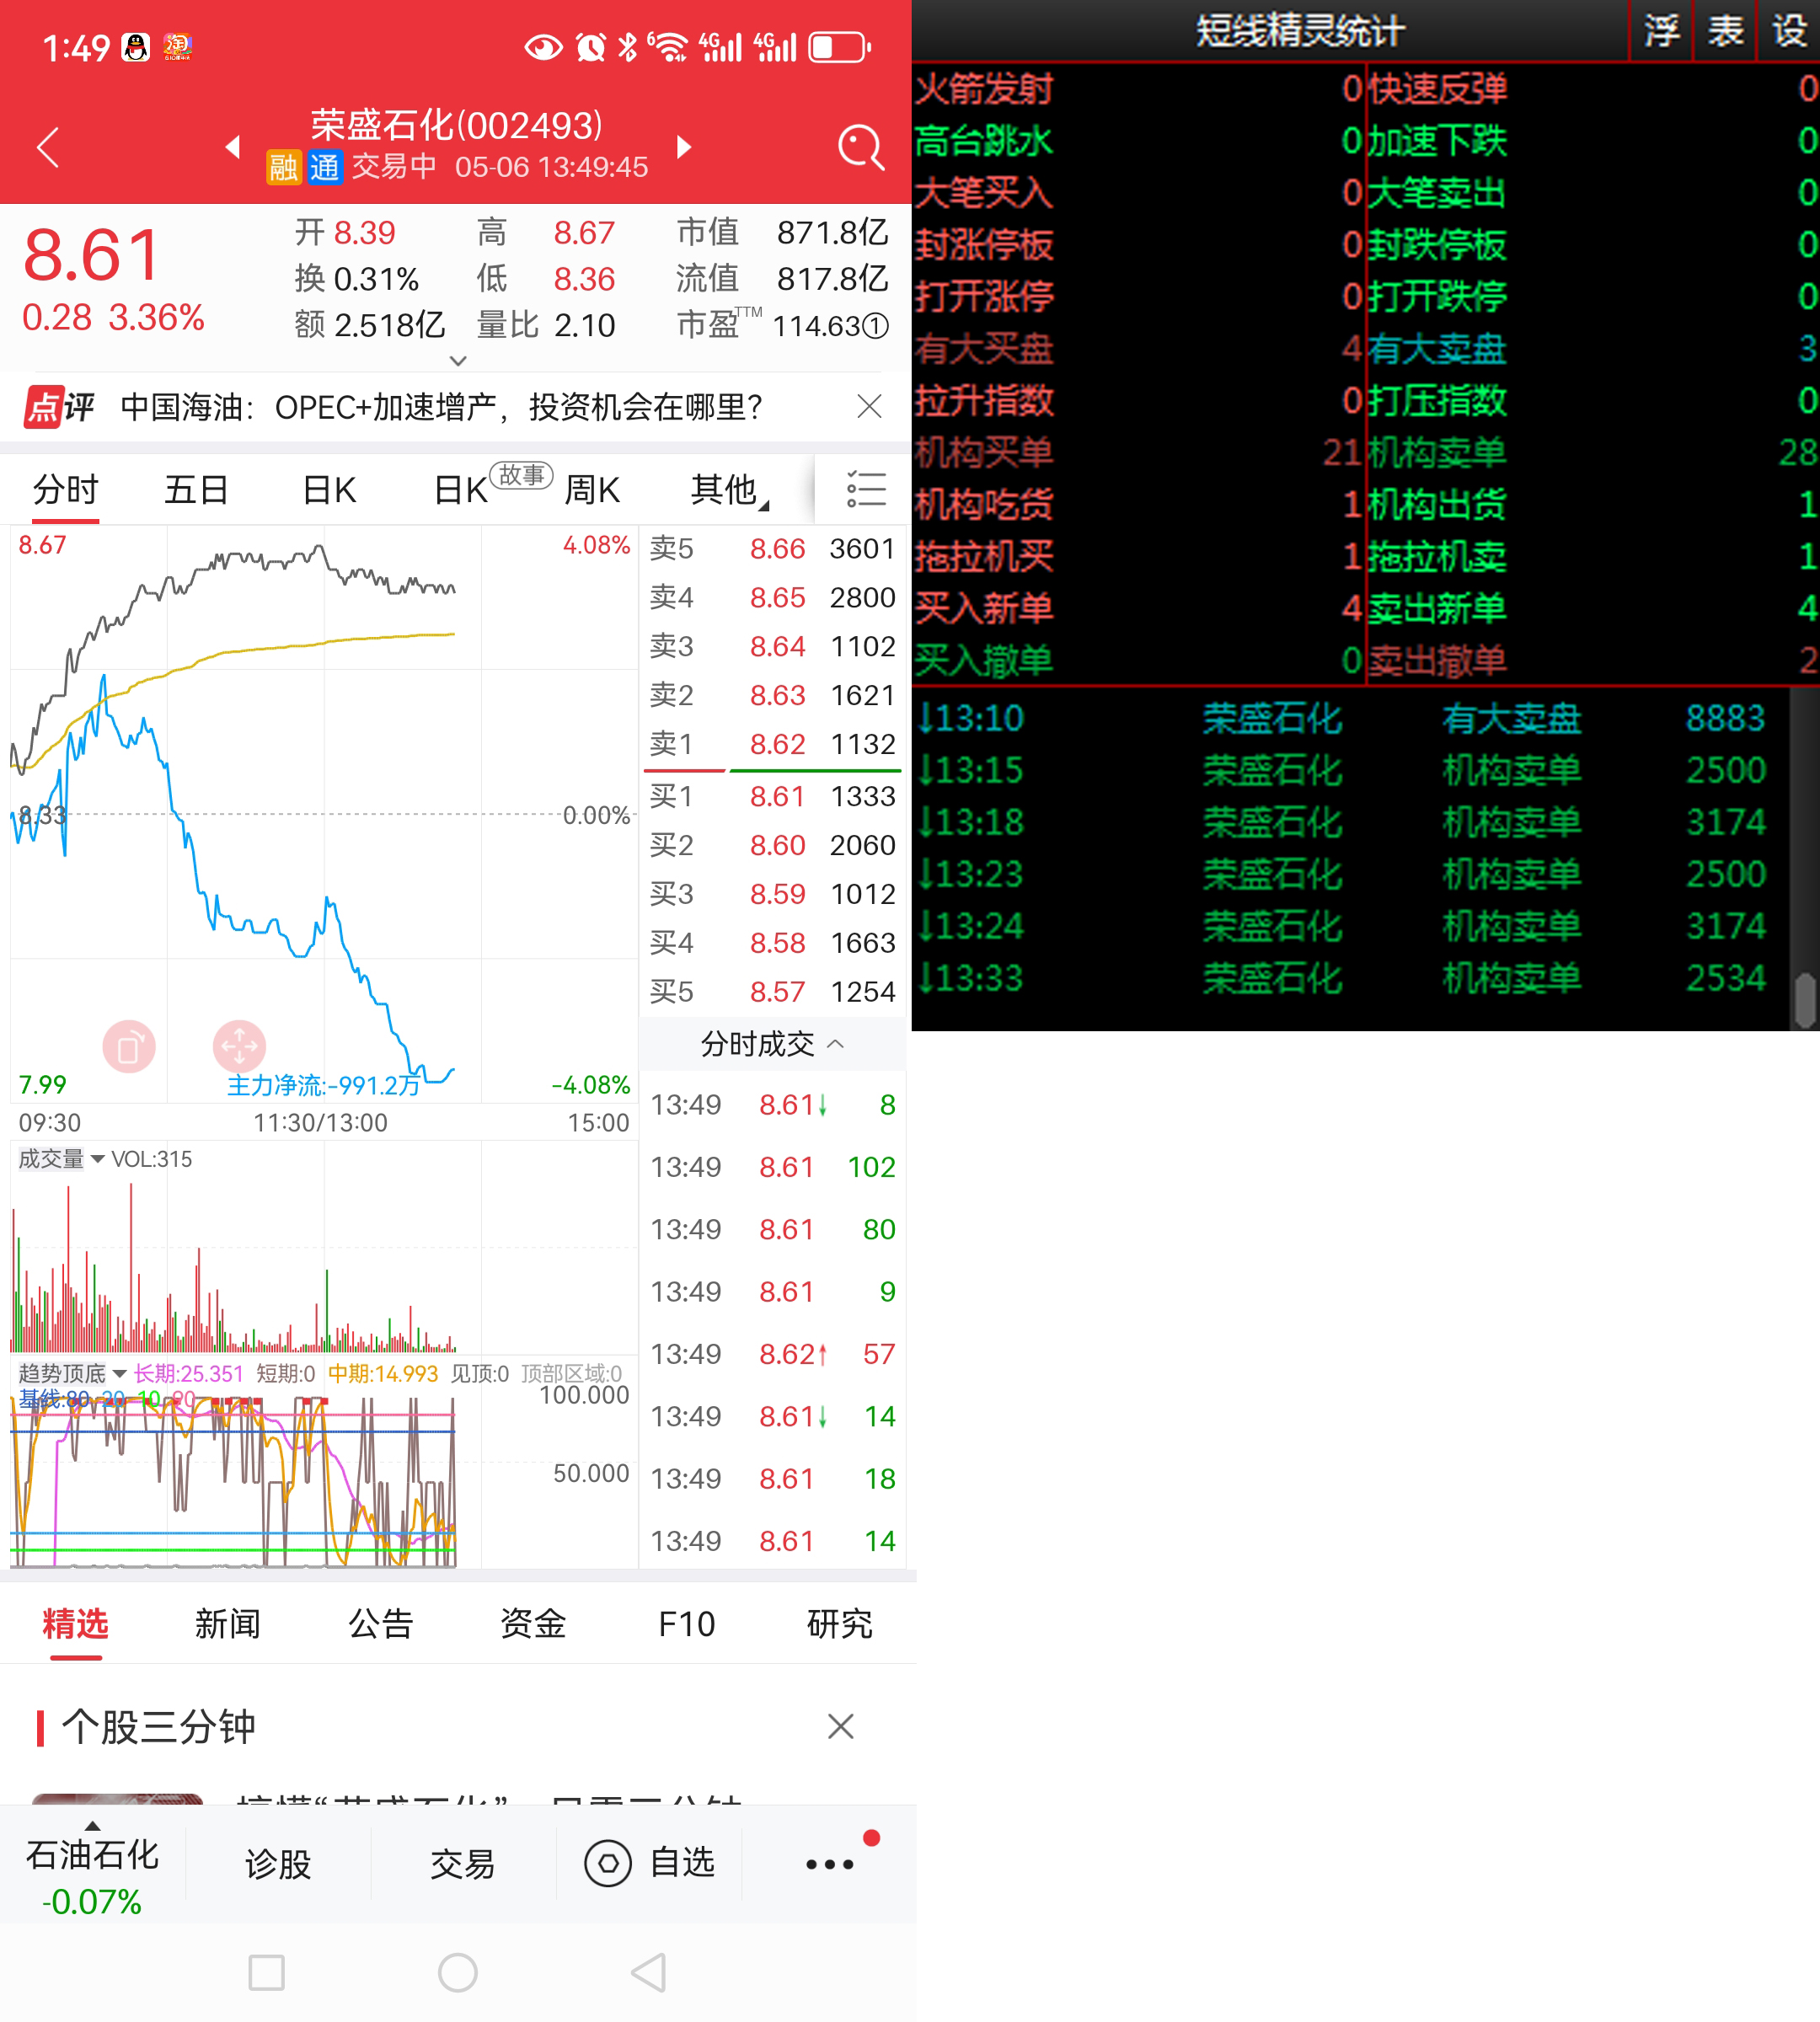
Task: Switch to the 五日 chart tab
Action: (x=196, y=490)
